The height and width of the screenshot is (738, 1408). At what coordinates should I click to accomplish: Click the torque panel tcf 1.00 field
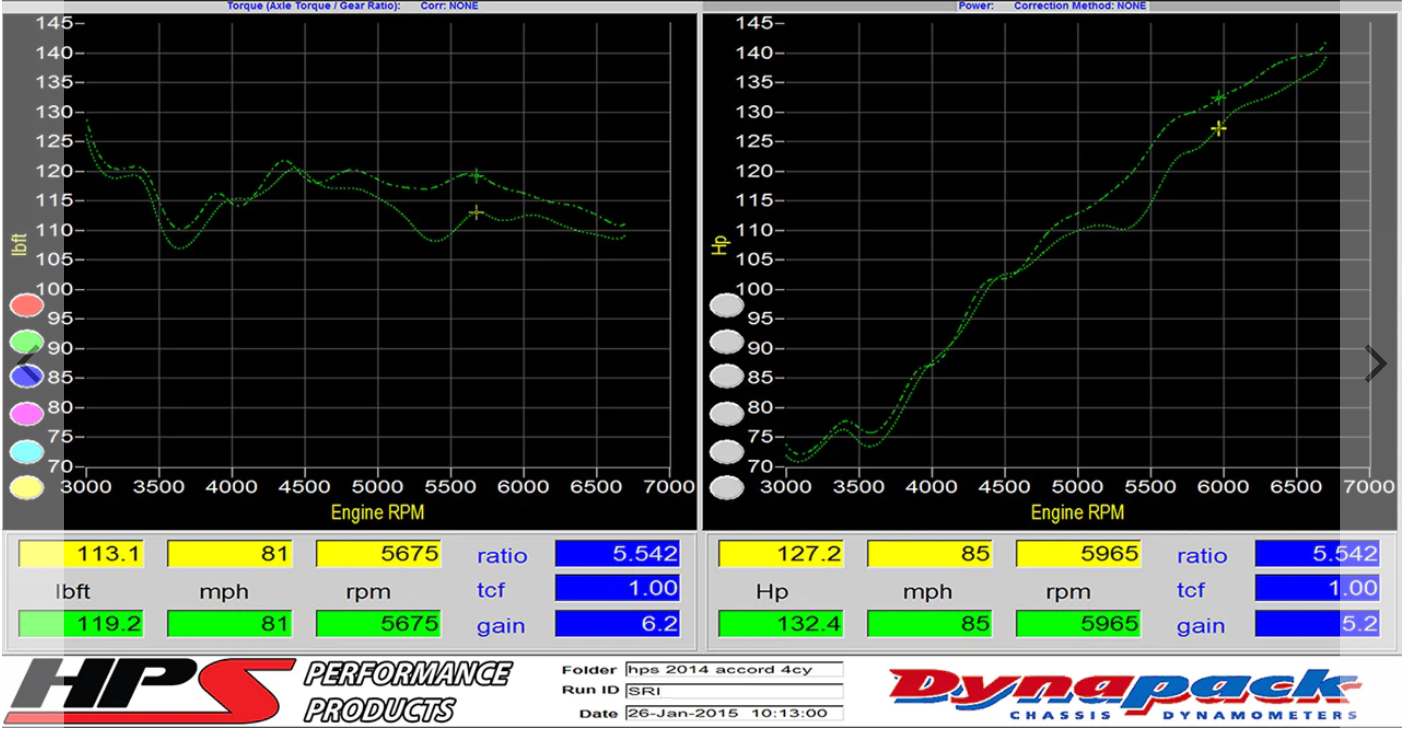(618, 588)
